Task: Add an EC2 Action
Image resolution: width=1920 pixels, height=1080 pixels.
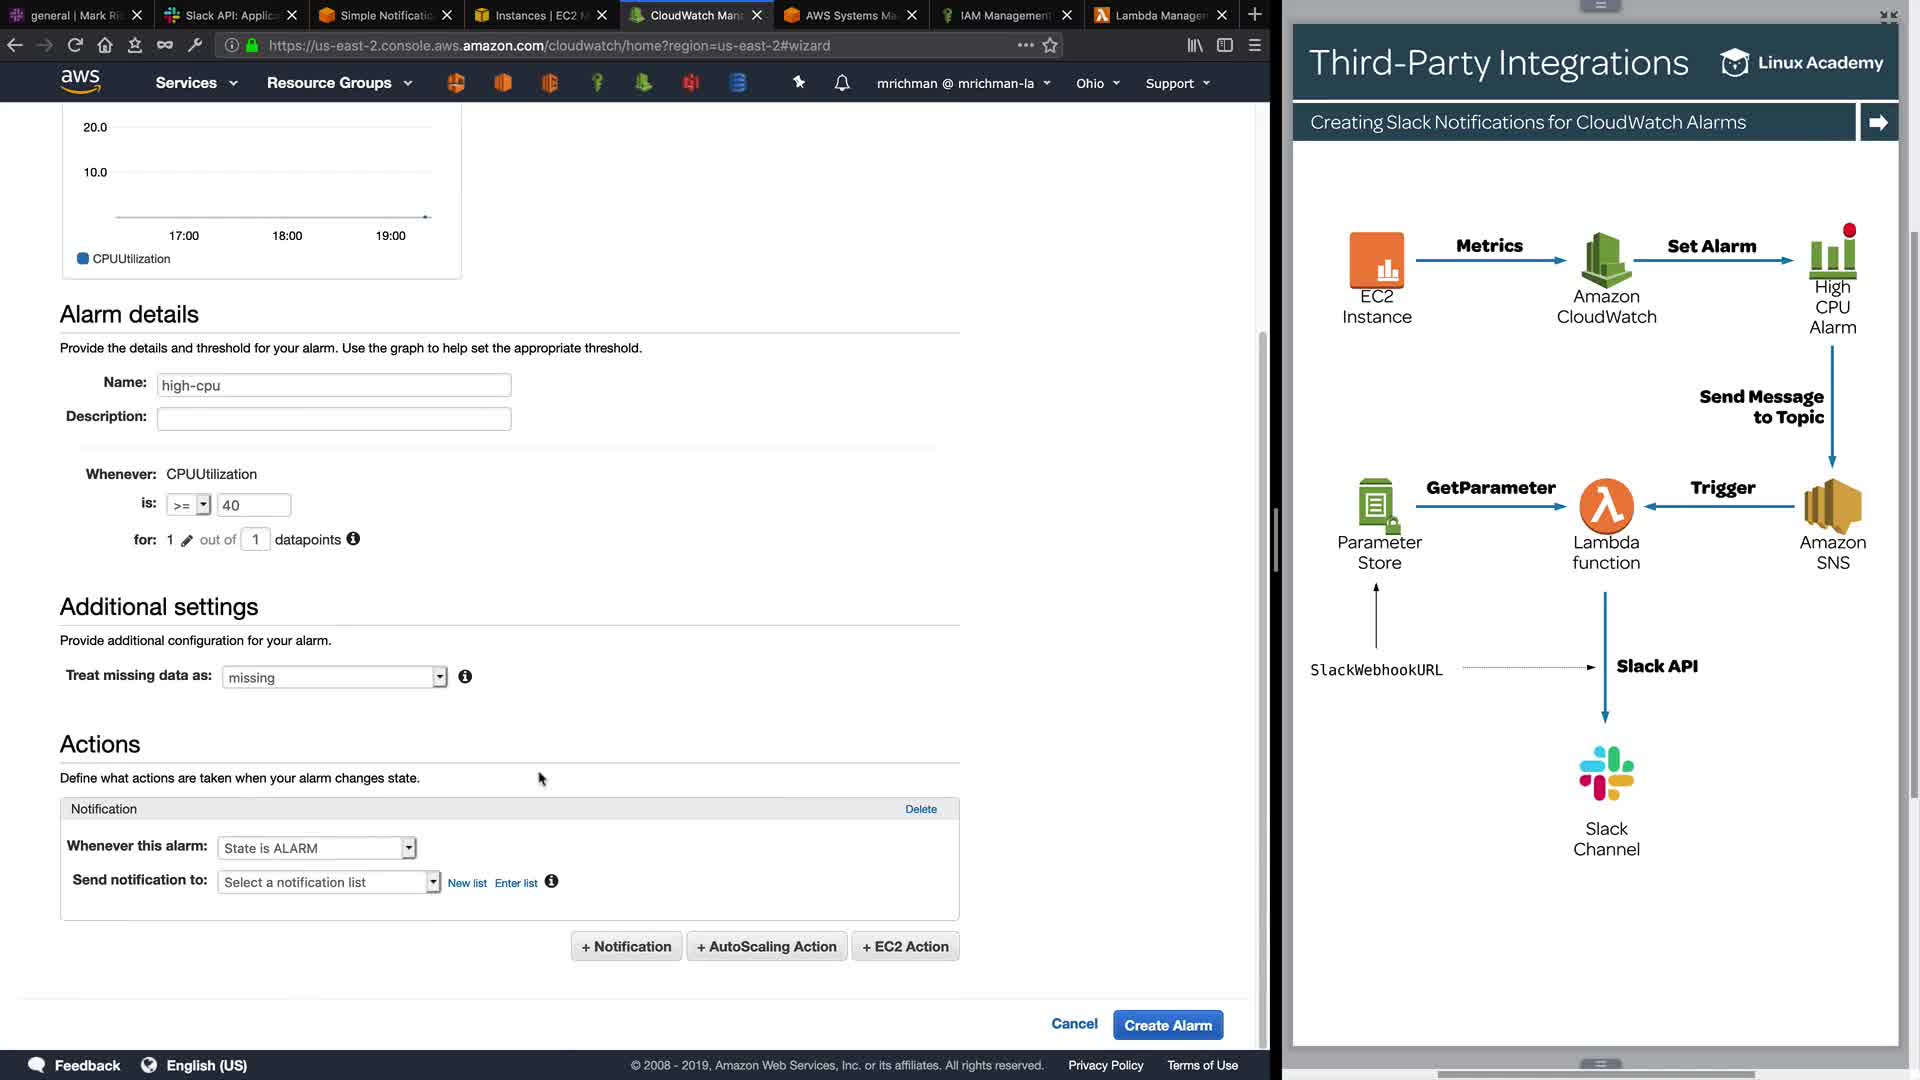Action: [x=905, y=947]
